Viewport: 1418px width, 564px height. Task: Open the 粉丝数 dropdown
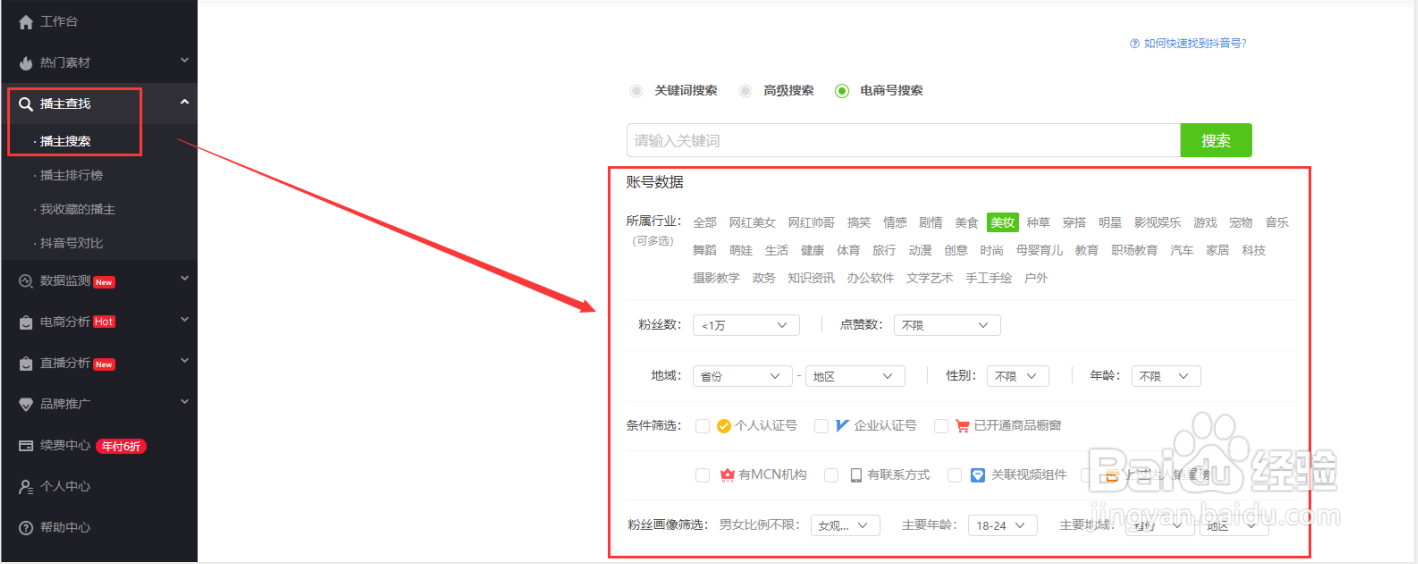click(746, 325)
